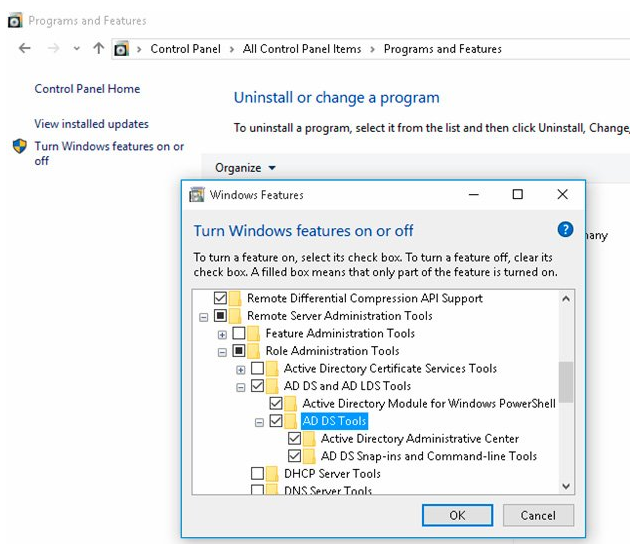Select Control Panel breadcrumb
This screenshot has height=547, width=631.
click(x=186, y=49)
